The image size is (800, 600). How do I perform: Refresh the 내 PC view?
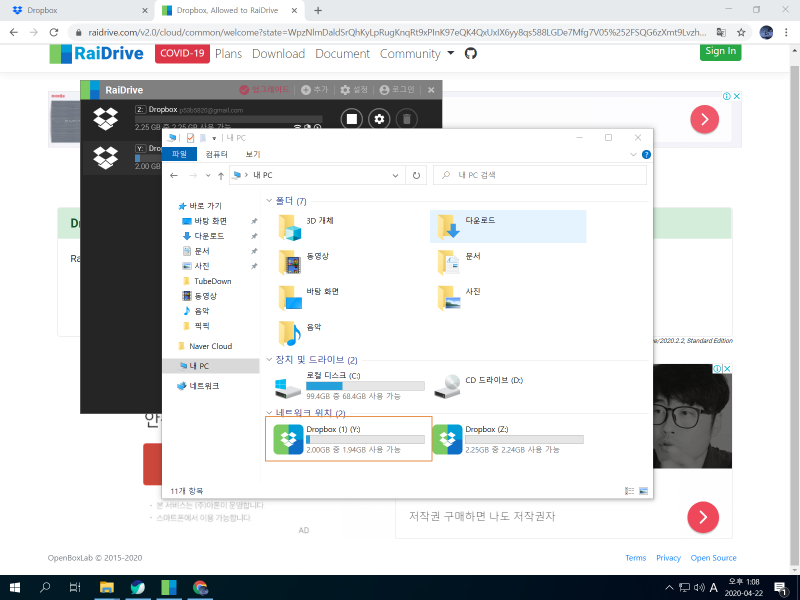(416, 175)
